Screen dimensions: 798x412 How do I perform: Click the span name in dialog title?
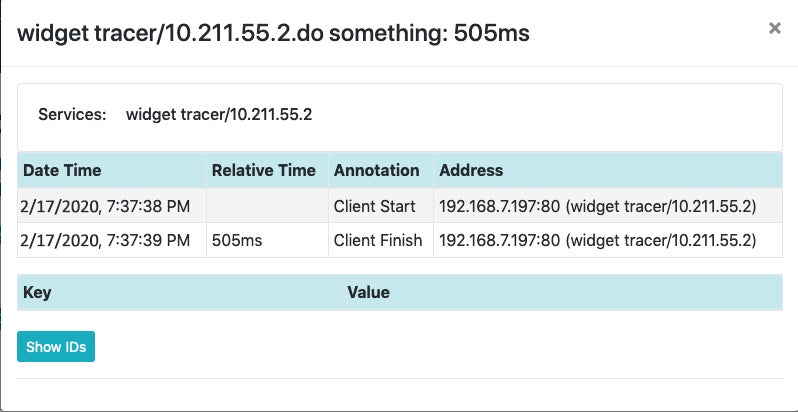231,33
